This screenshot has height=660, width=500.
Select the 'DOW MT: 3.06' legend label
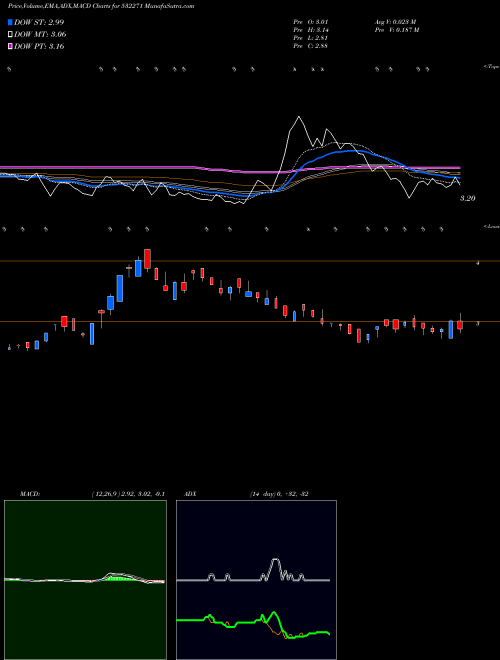coord(40,35)
